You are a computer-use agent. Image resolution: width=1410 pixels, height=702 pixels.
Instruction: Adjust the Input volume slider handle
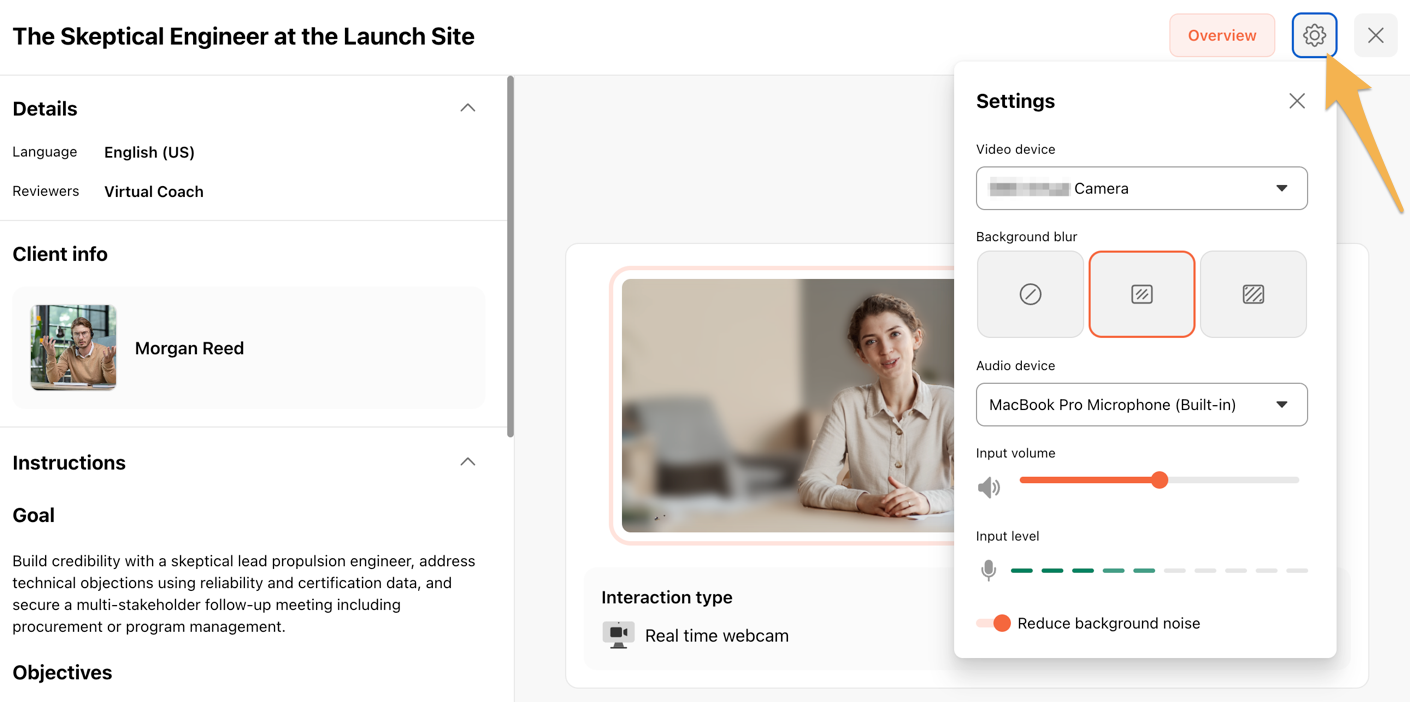pyautogui.click(x=1159, y=480)
